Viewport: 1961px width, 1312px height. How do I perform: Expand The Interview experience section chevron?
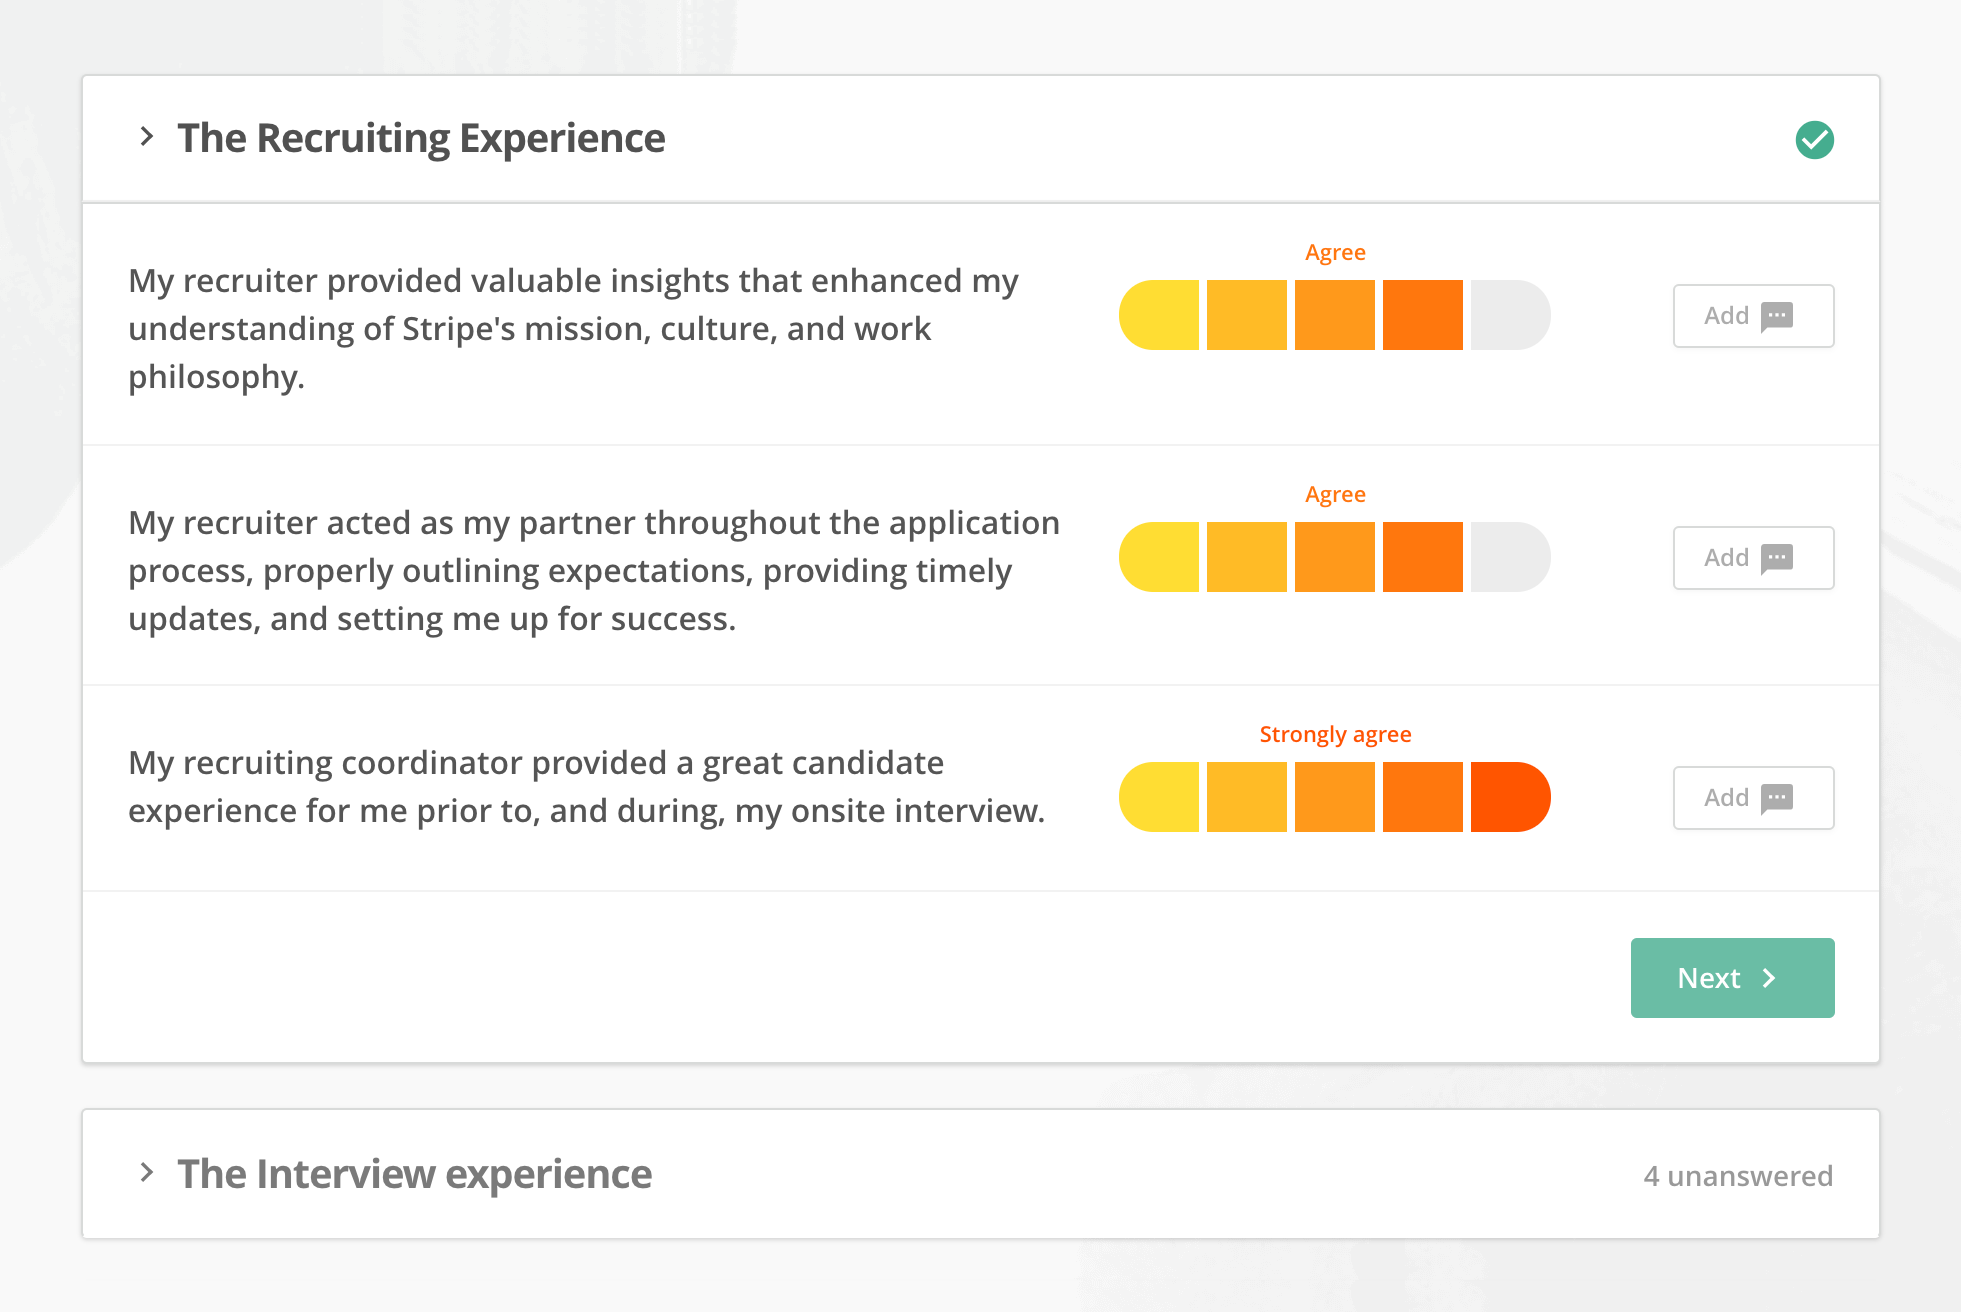(x=147, y=1172)
